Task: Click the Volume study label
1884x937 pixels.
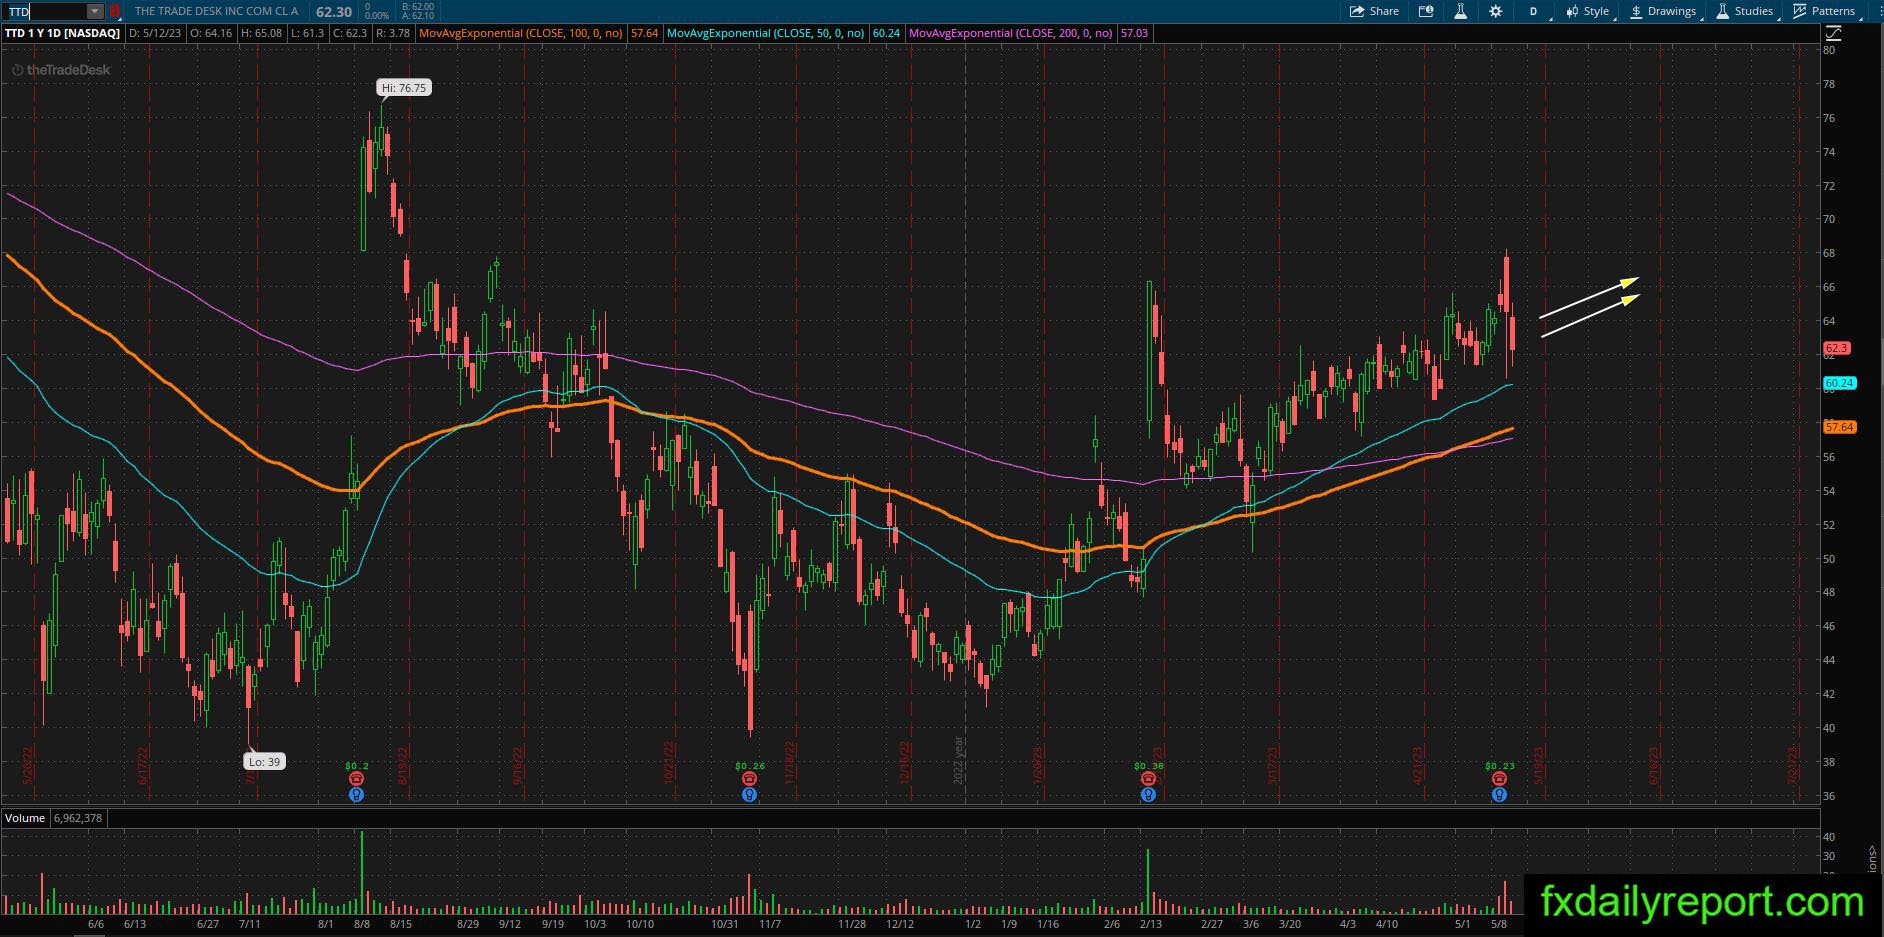Action: (x=25, y=818)
